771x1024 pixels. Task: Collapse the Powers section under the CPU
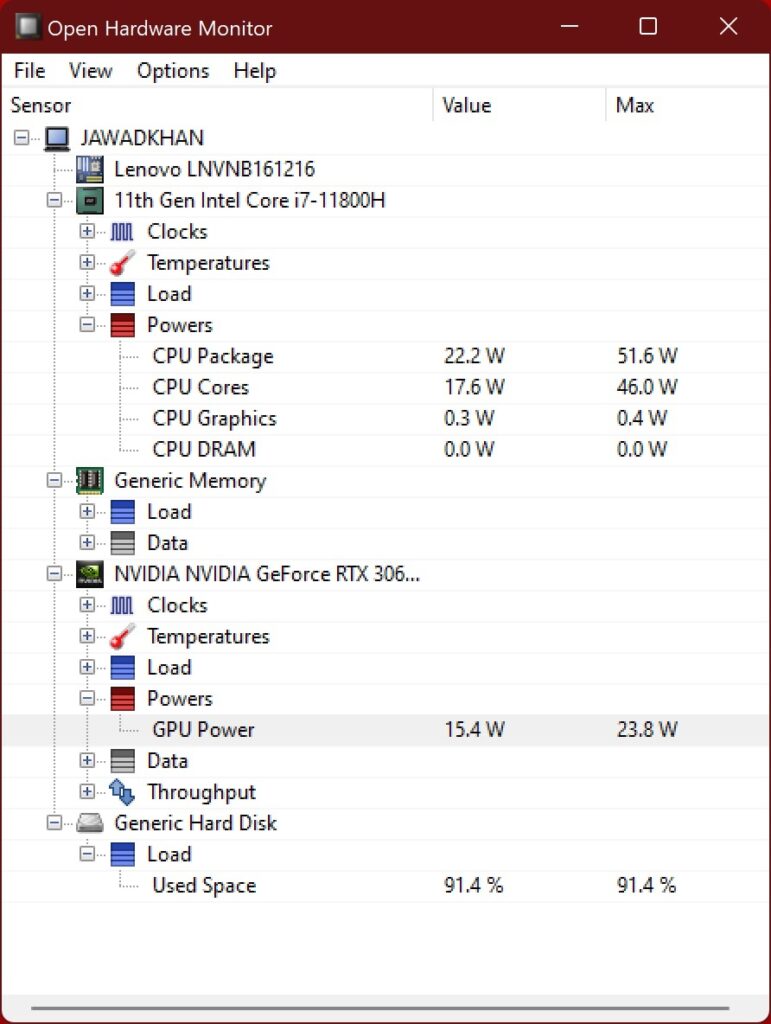(x=87, y=325)
